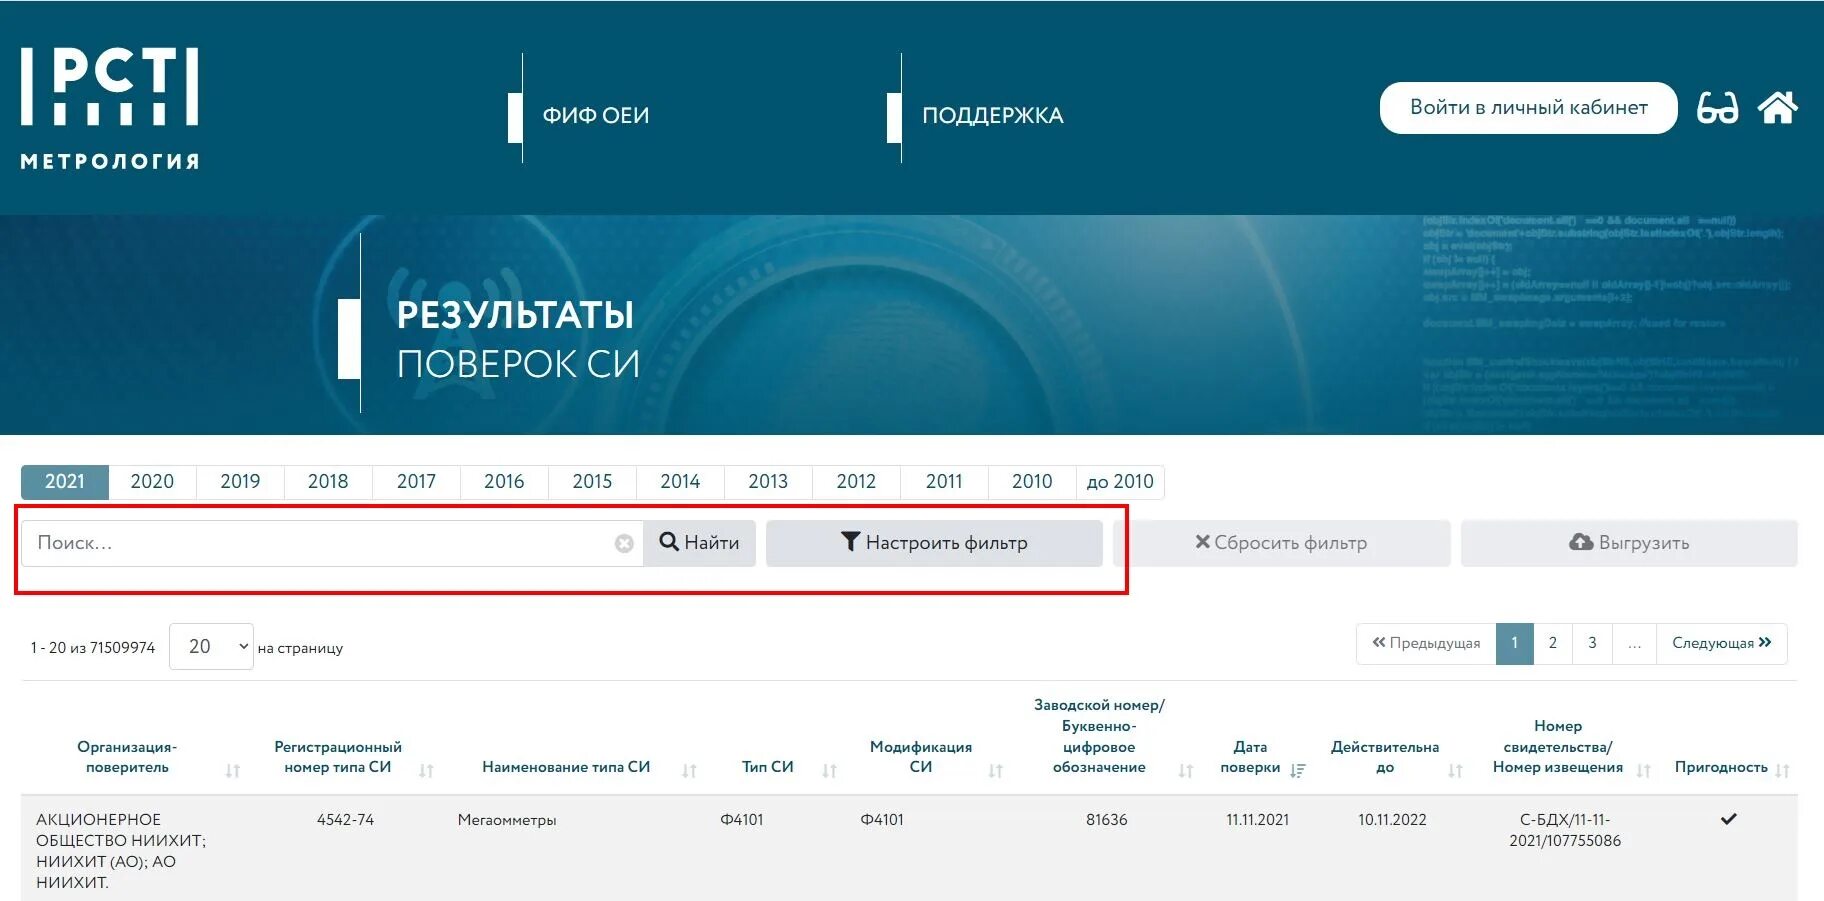Select pagination page 1
This screenshot has height=901, width=1824.
click(x=1515, y=644)
